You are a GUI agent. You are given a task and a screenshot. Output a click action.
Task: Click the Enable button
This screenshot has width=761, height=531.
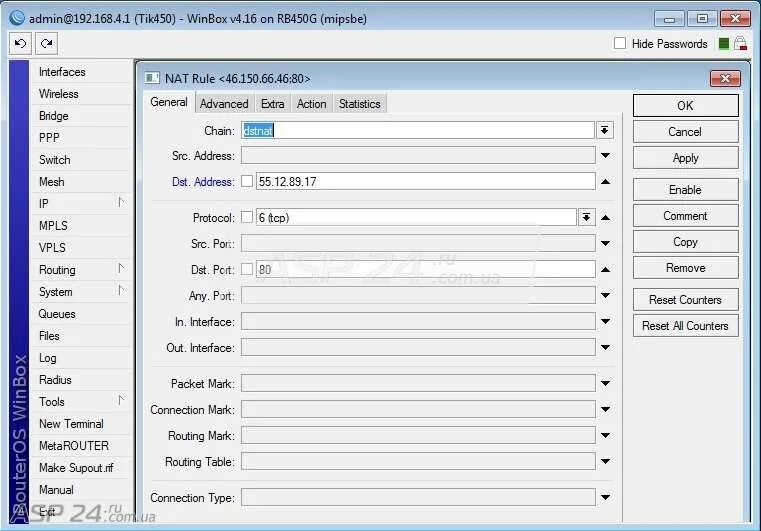pyautogui.click(x=685, y=190)
